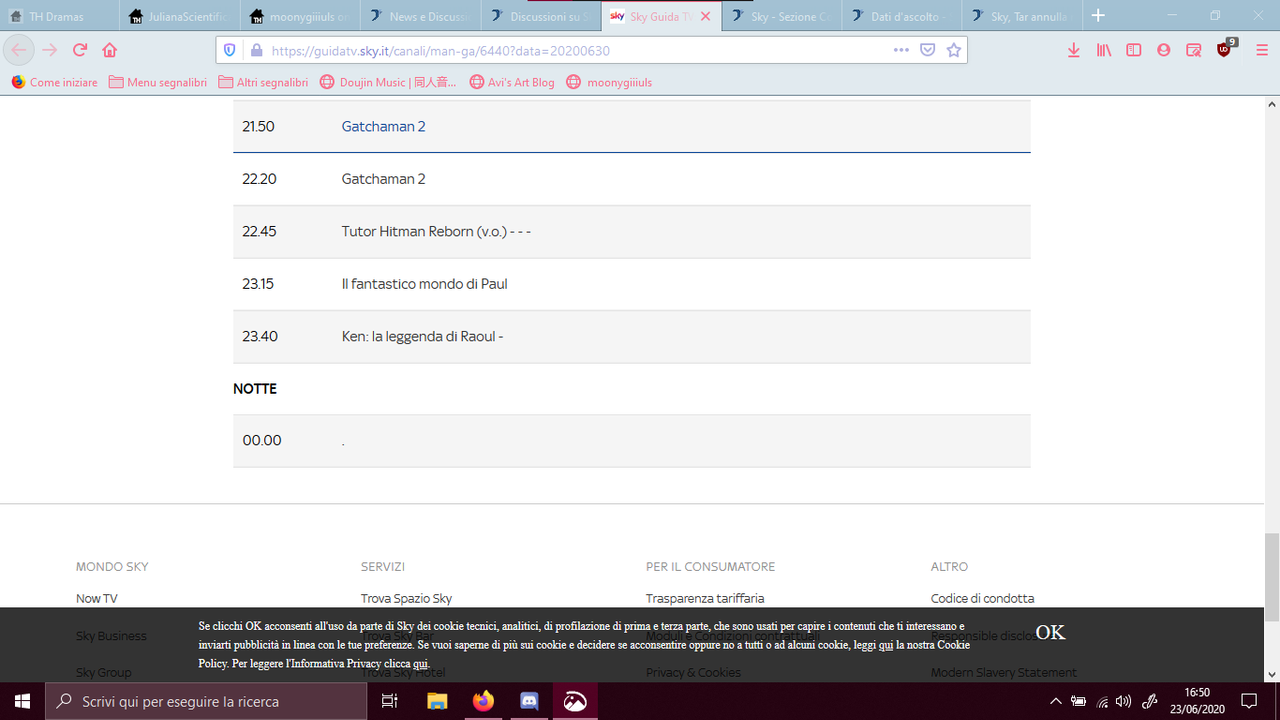1280x720 pixels.
Task: Open the Firefox hamburger menu
Action: [x=1261, y=50]
